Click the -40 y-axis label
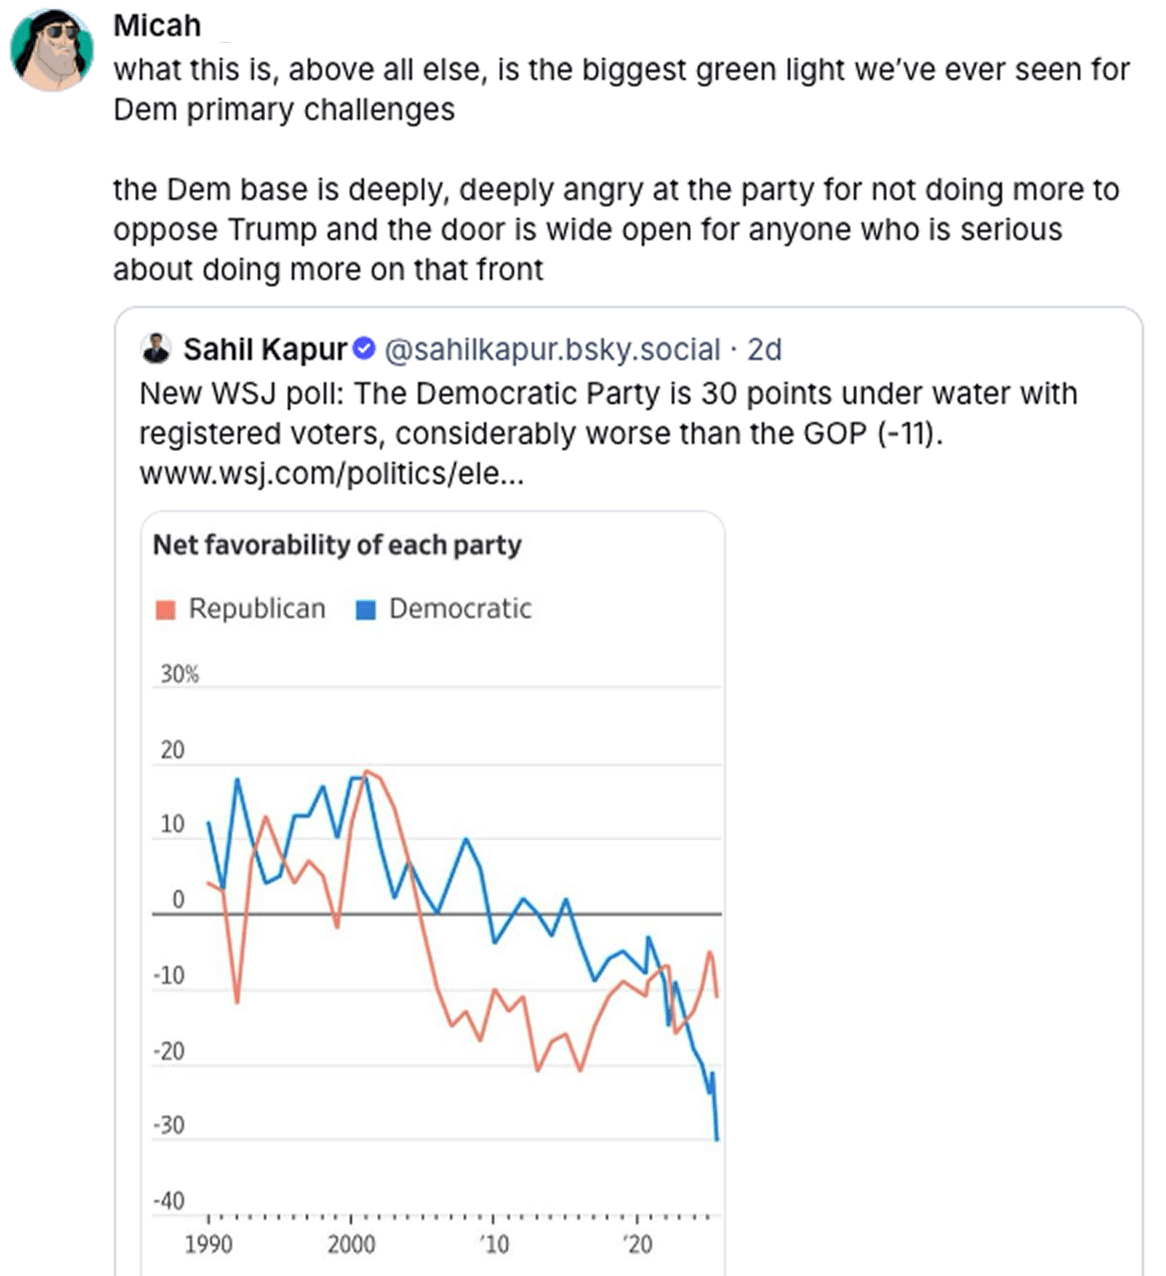Viewport: 1166px width, 1276px height. tap(169, 1200)
